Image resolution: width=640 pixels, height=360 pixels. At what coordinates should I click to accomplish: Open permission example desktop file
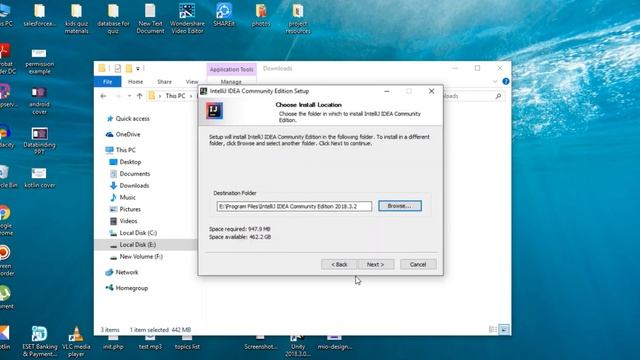(x=39, y=61)
